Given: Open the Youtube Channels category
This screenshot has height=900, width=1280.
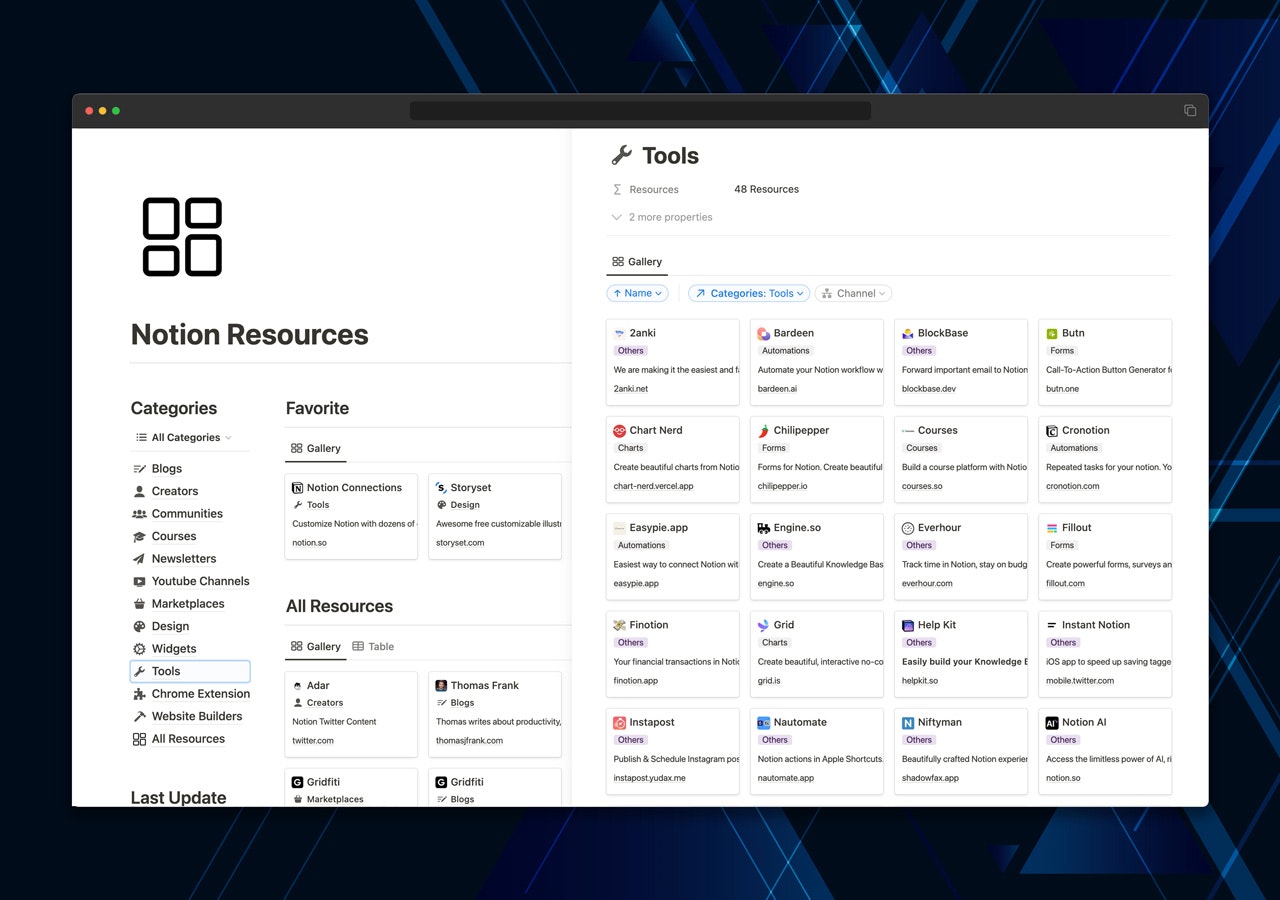Looking at the screenshot, I should (190, 581).
